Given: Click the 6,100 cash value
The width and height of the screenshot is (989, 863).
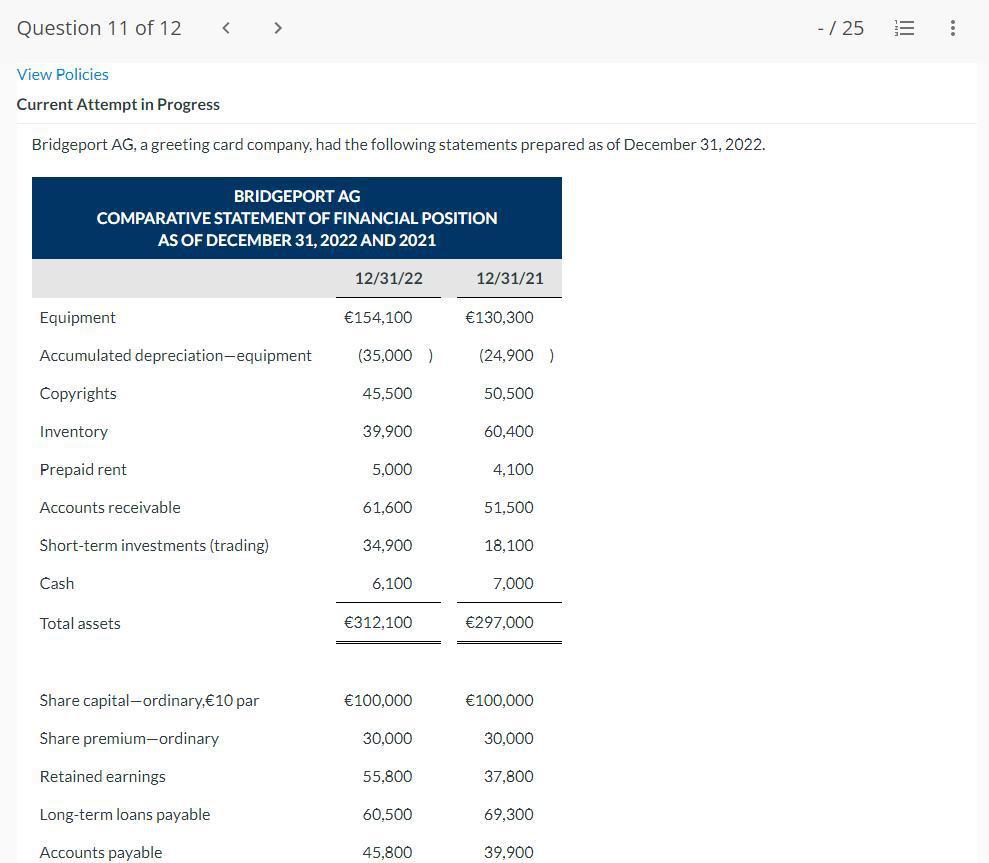Looking at the screenshot, I should pyautogui.click(x=392, y=584).
